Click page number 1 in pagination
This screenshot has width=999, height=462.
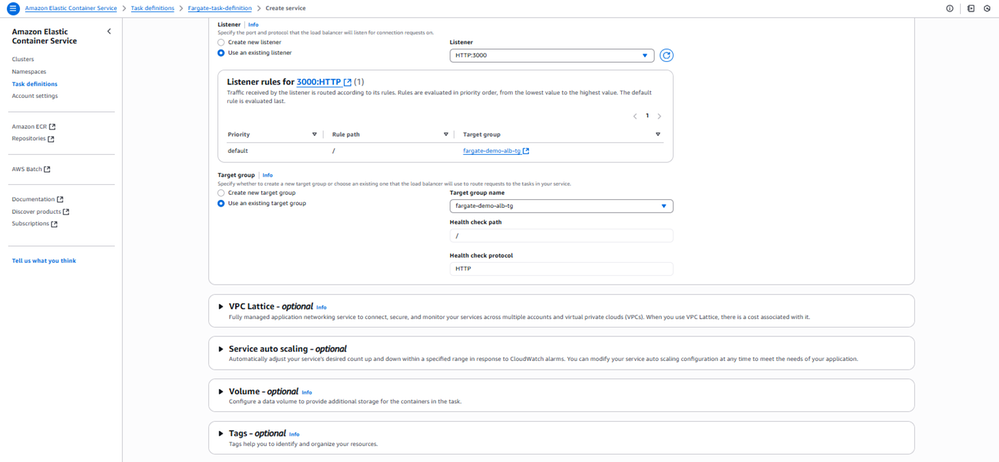tap(647, 116)
